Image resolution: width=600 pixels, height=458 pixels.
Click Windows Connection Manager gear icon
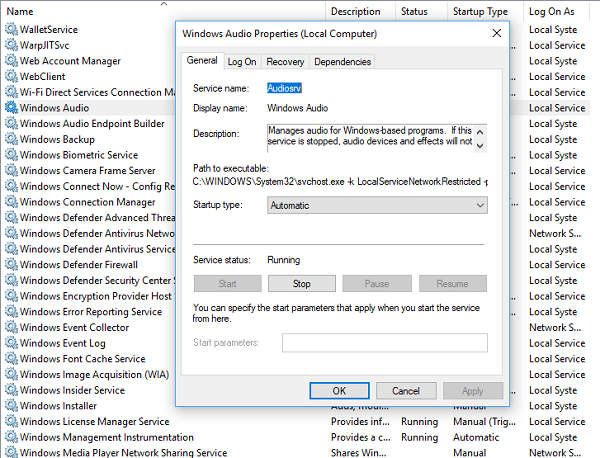point(11,202)
